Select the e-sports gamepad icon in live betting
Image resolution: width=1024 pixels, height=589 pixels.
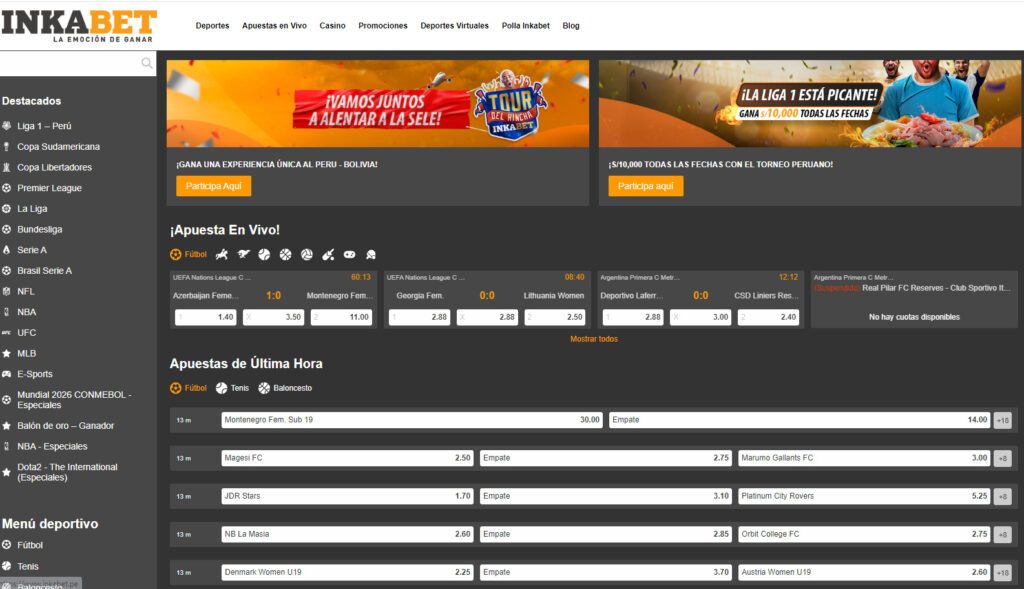coord(349,255)
